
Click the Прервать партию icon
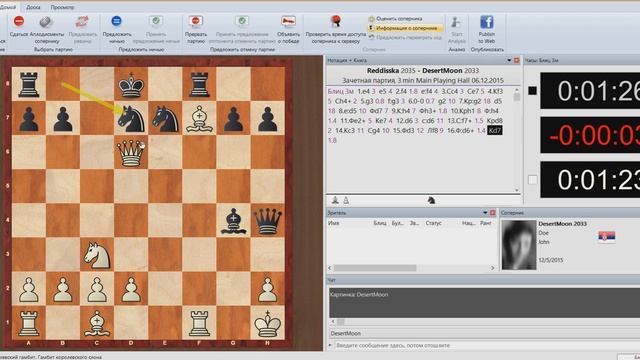click(x=196, y=21)
